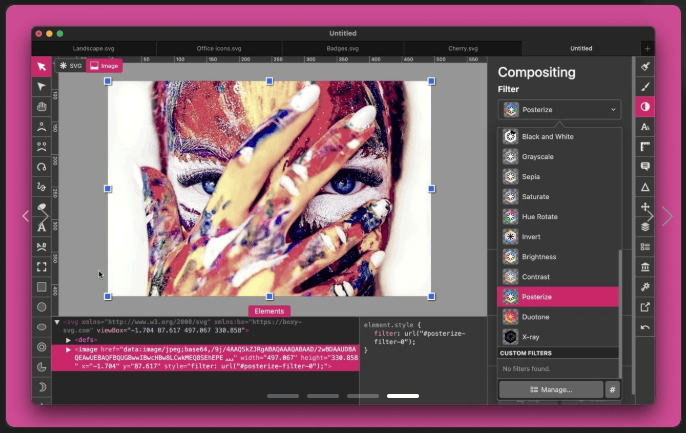Select the Pie shape tool

[42, 367]
